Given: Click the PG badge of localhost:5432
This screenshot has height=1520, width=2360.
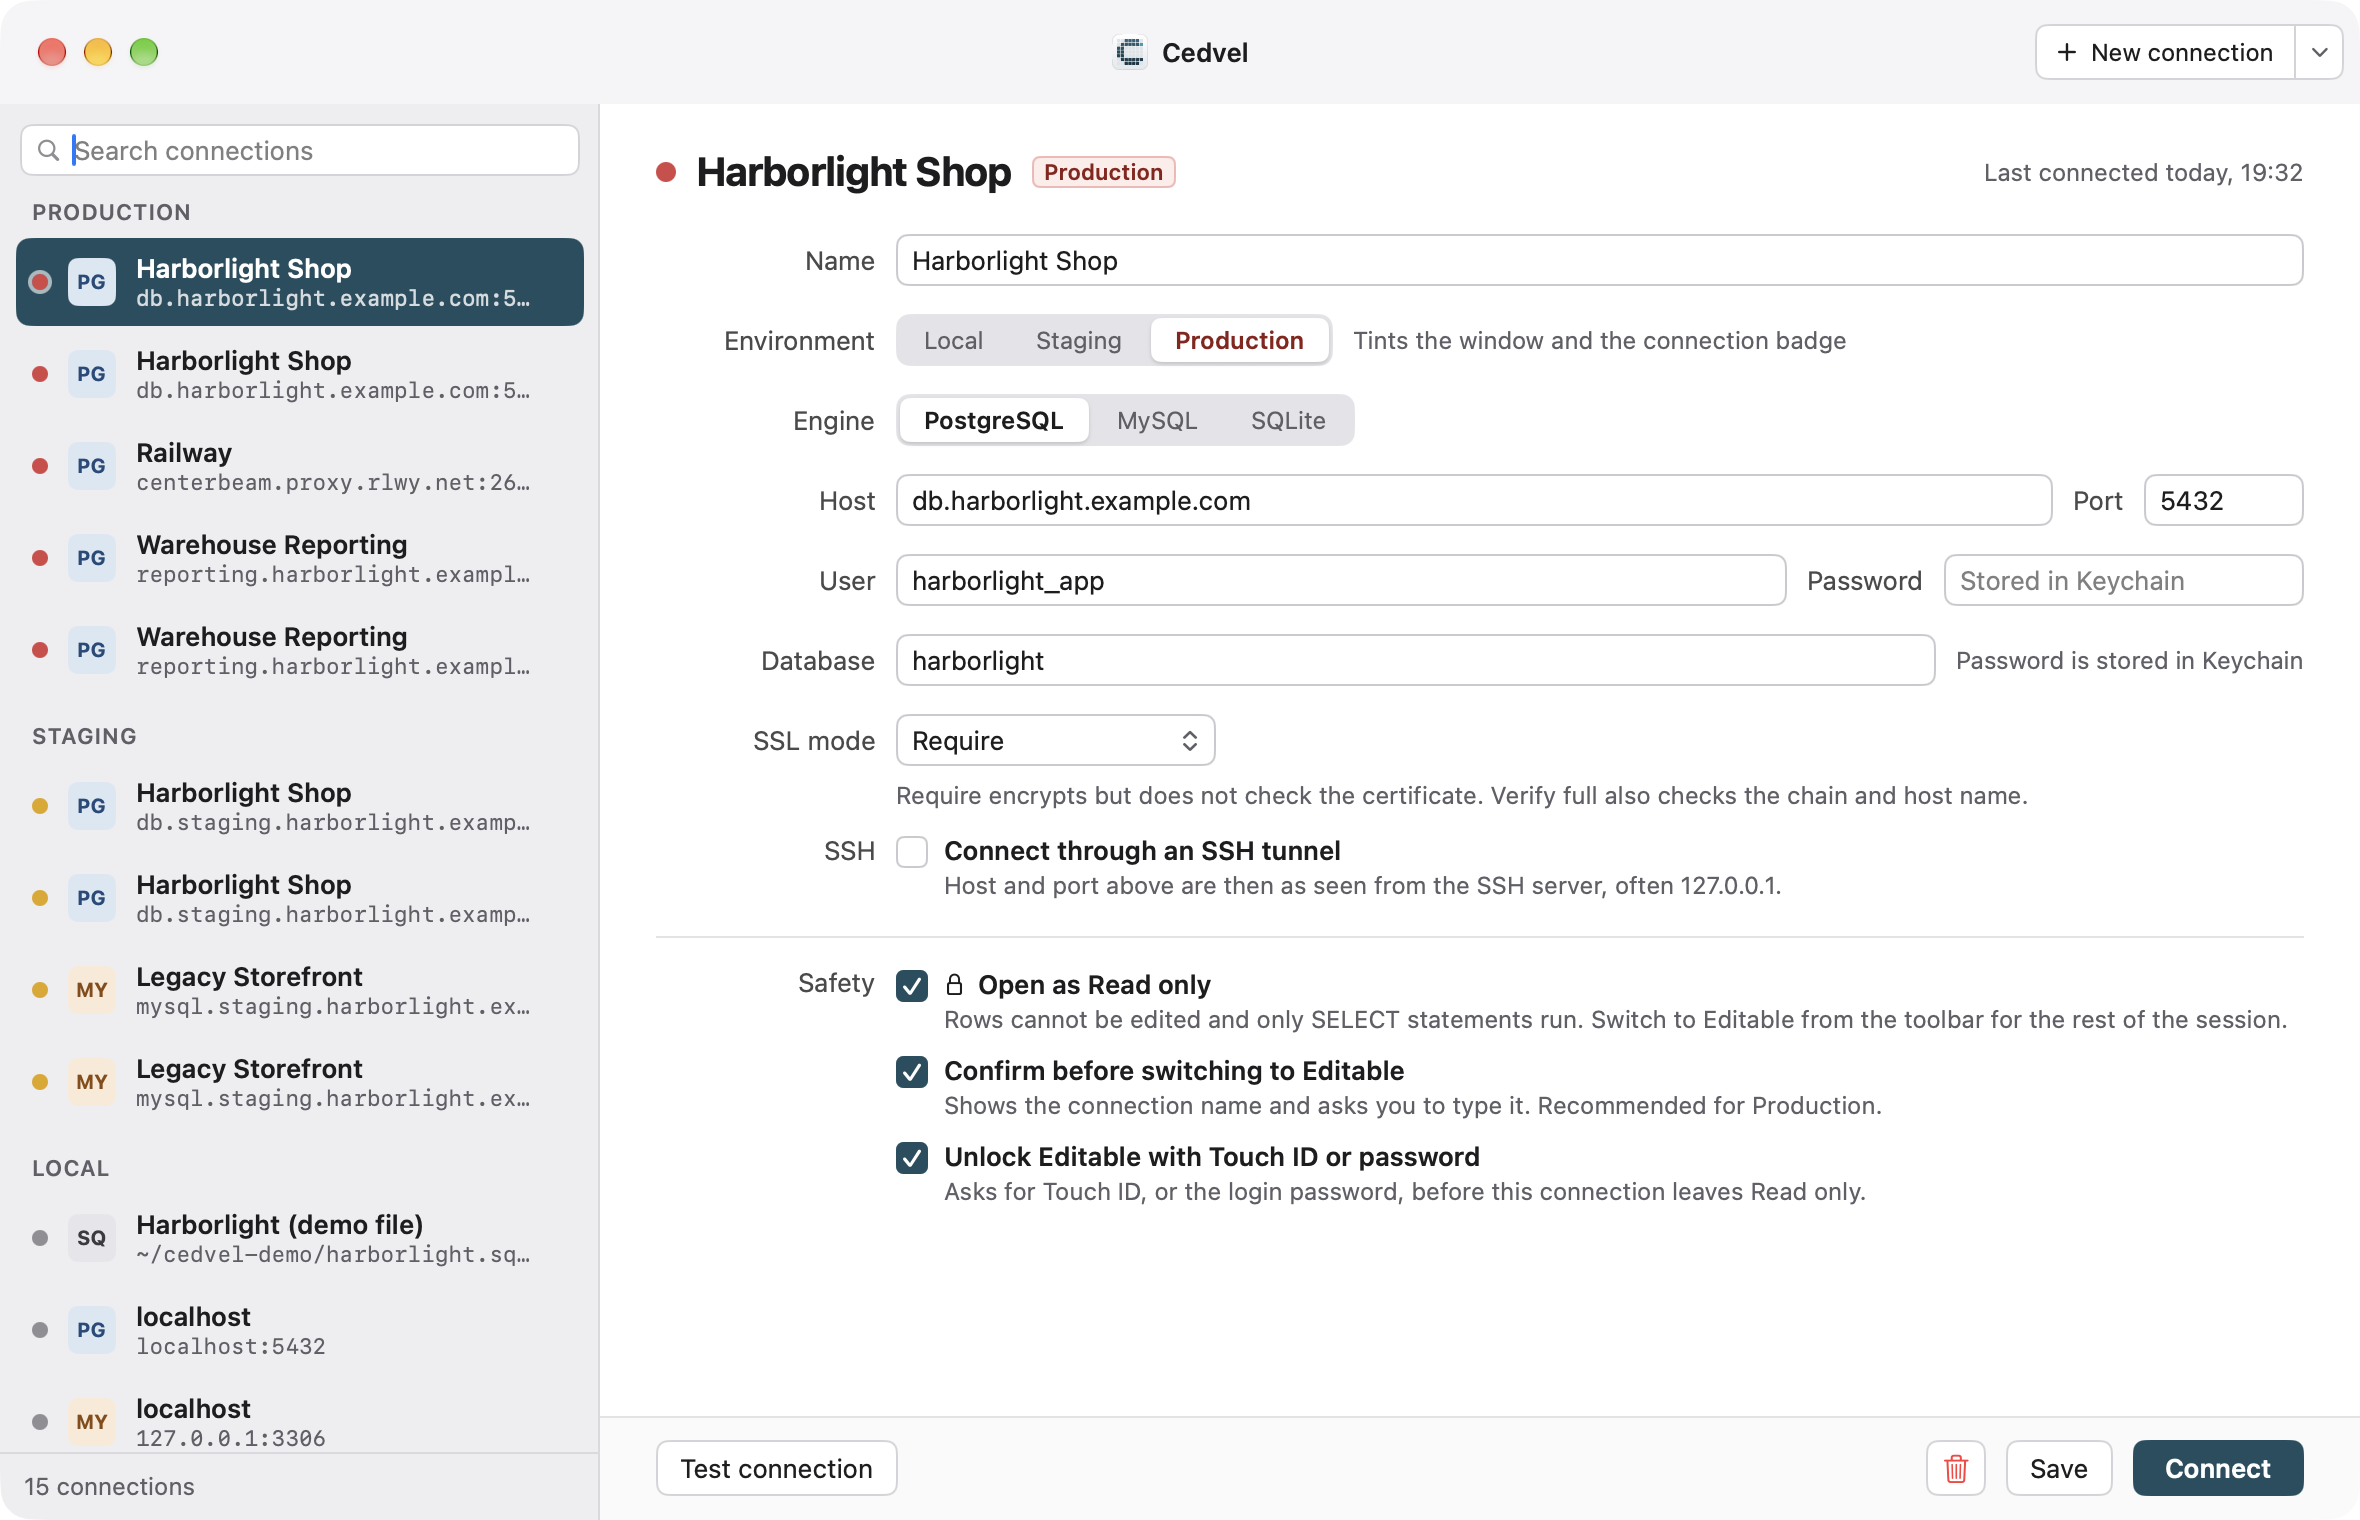Looking at the screenshot, I should [91, 1330].
